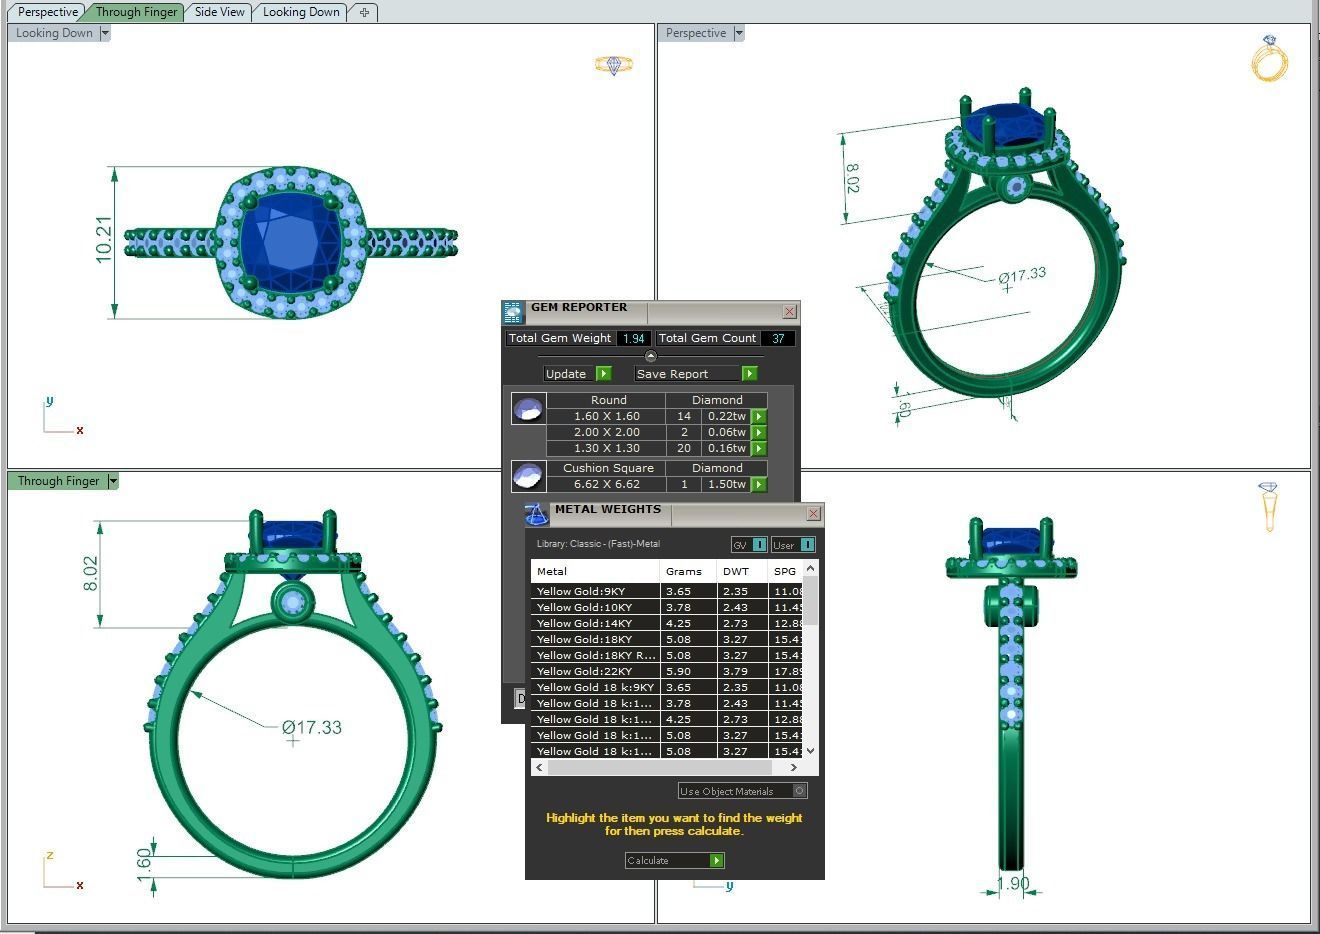The height and width of the screenshot is (934, 1320).
Task: Switch to the Side View tab
Action: (218, 12)
